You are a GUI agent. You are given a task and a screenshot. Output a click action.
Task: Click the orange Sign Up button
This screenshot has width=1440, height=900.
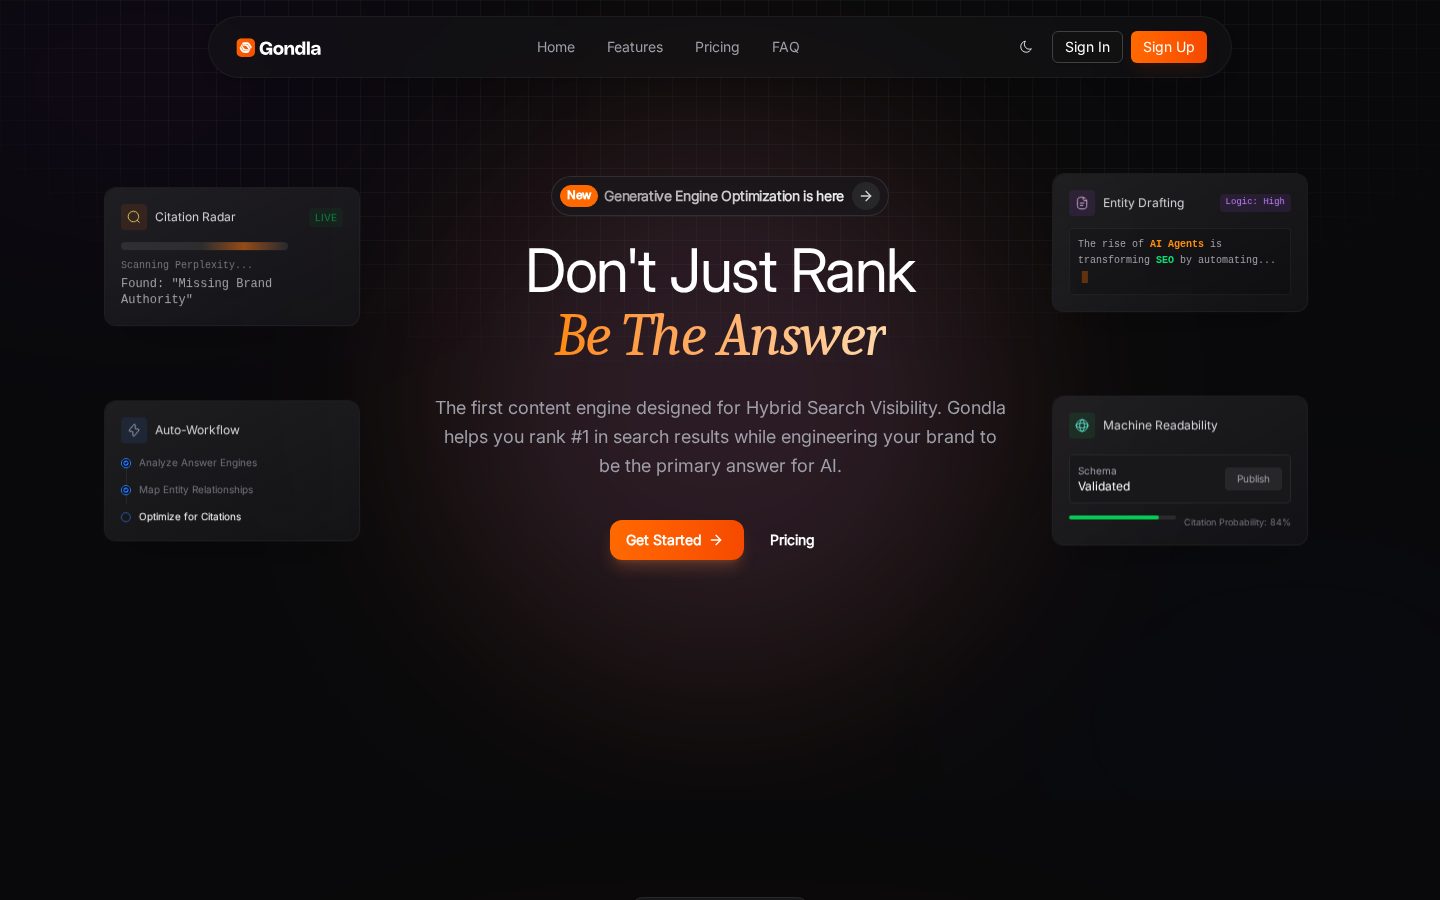pos(1169,47)
